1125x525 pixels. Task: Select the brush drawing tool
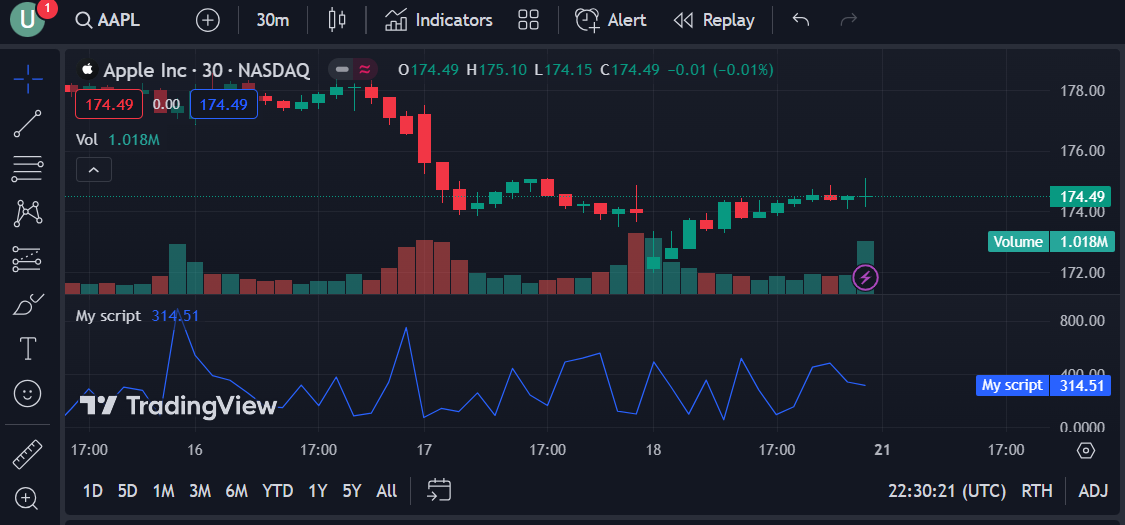(27, 304)
